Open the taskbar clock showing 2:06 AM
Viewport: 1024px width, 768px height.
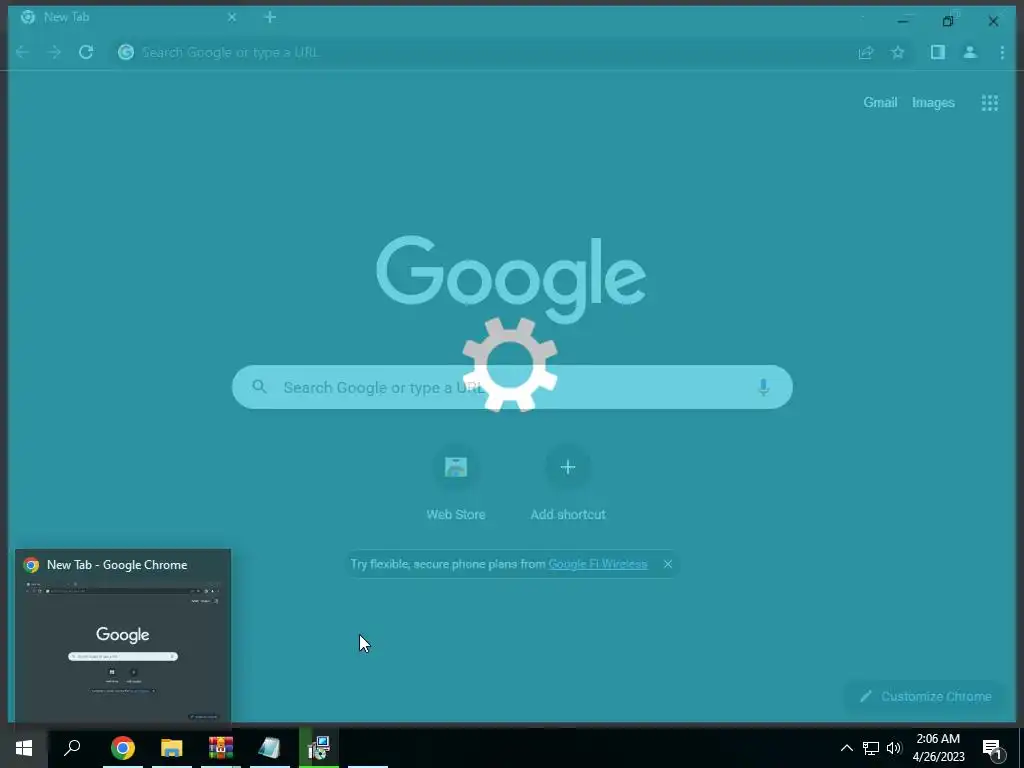pos(938,748)
